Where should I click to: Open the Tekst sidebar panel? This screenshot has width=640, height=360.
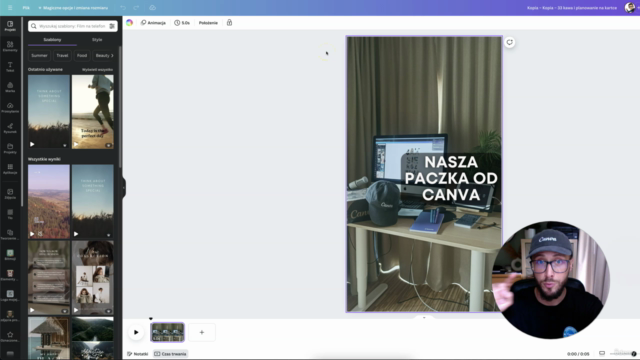(x=10, y=67)
